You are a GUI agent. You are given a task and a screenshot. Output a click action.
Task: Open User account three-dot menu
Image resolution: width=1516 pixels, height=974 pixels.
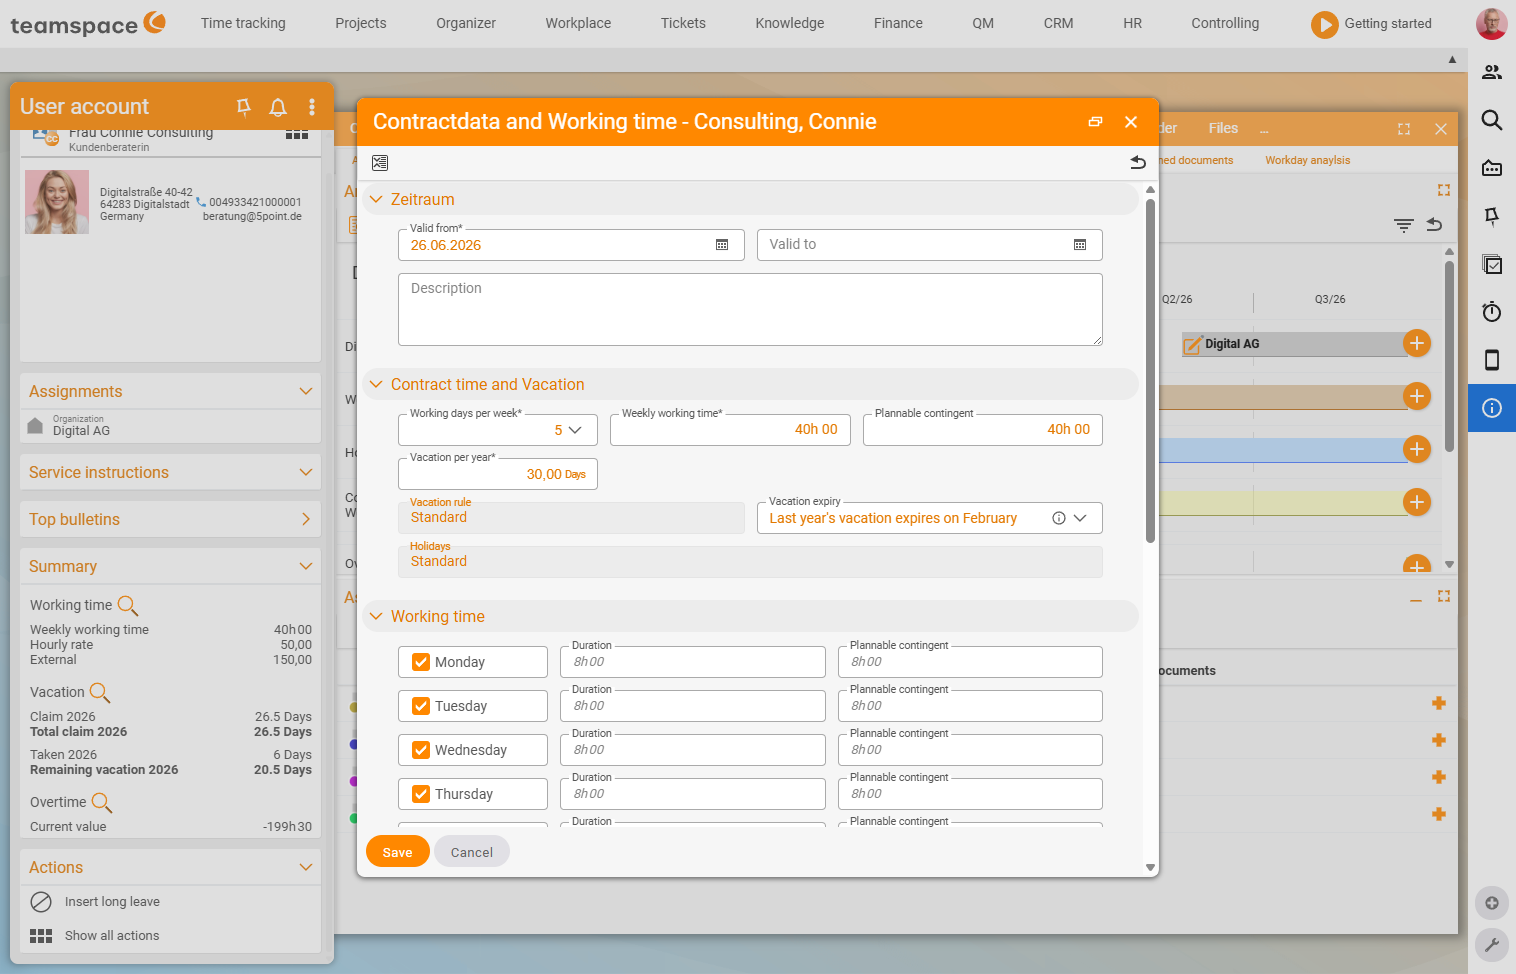coord(312,107)
